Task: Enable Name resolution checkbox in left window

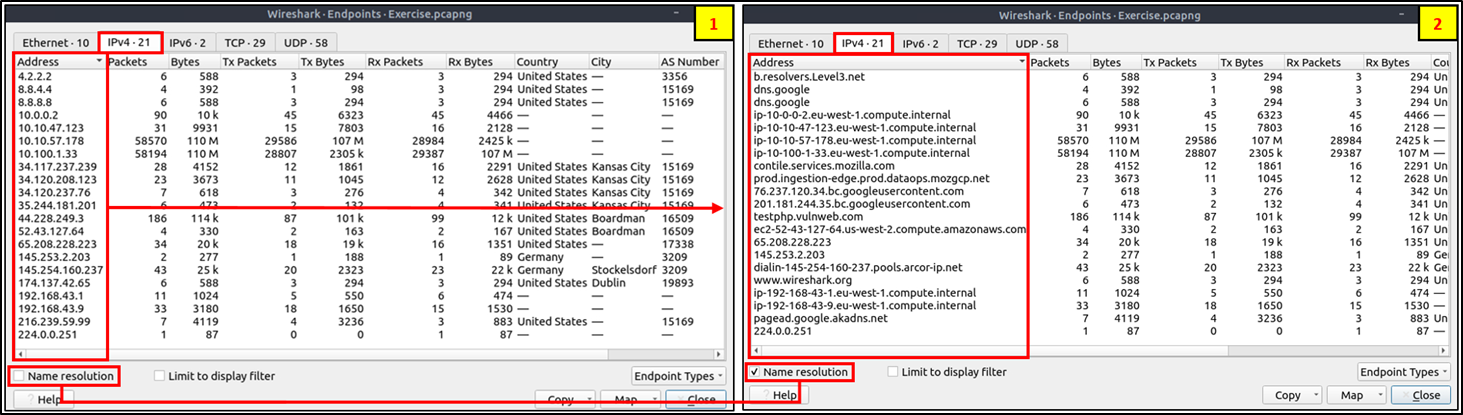Action: [x=19, y=376]
